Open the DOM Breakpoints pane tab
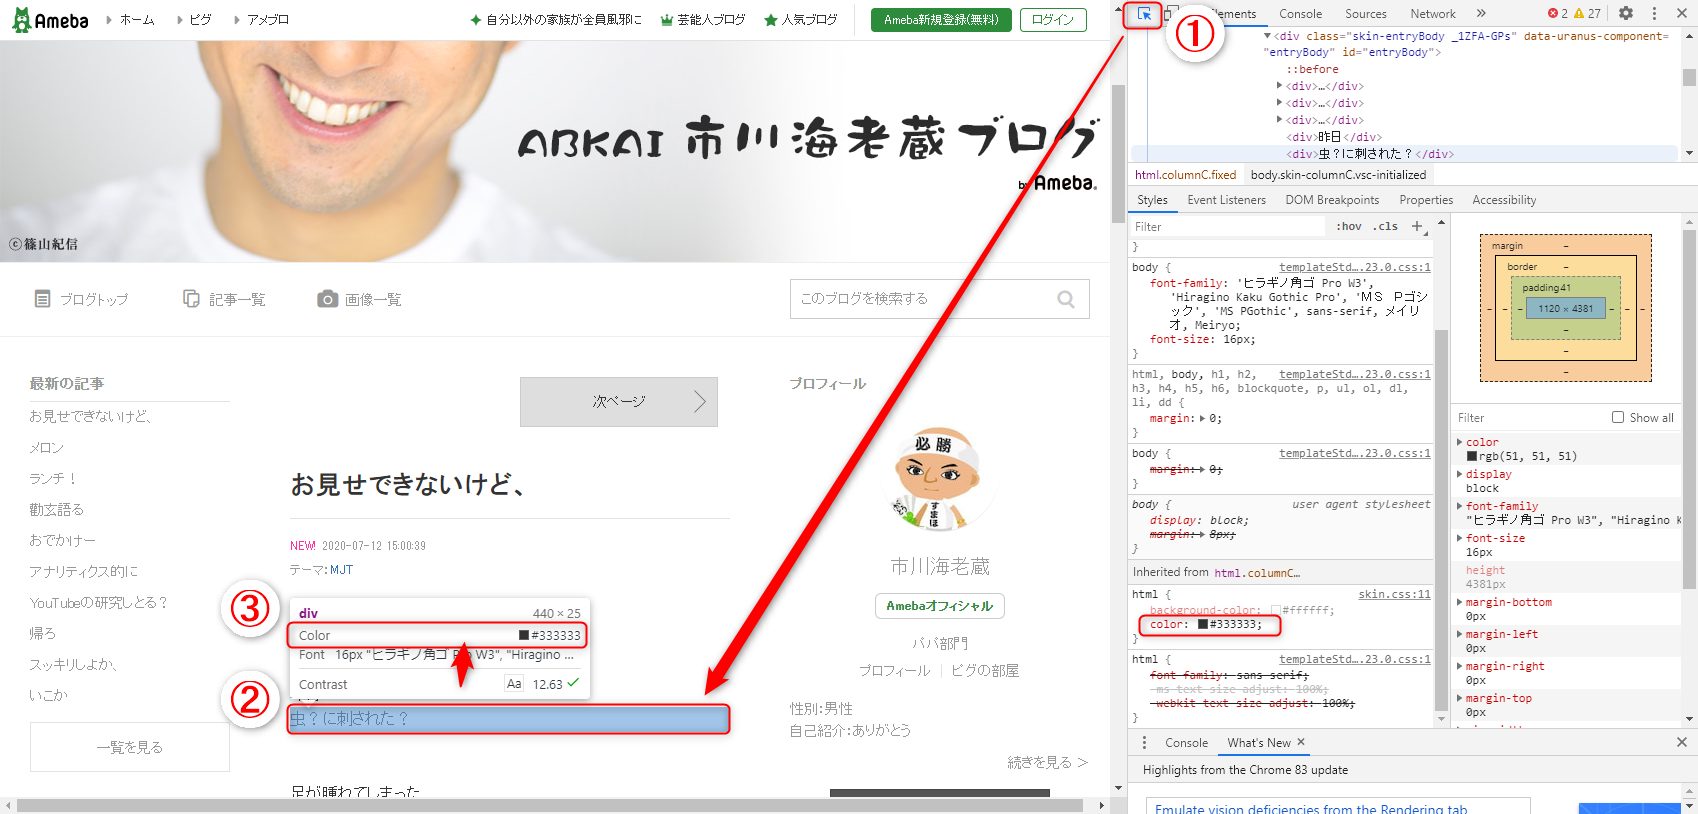Viewport: 1698px width, 814px height. click(1332, 200)
